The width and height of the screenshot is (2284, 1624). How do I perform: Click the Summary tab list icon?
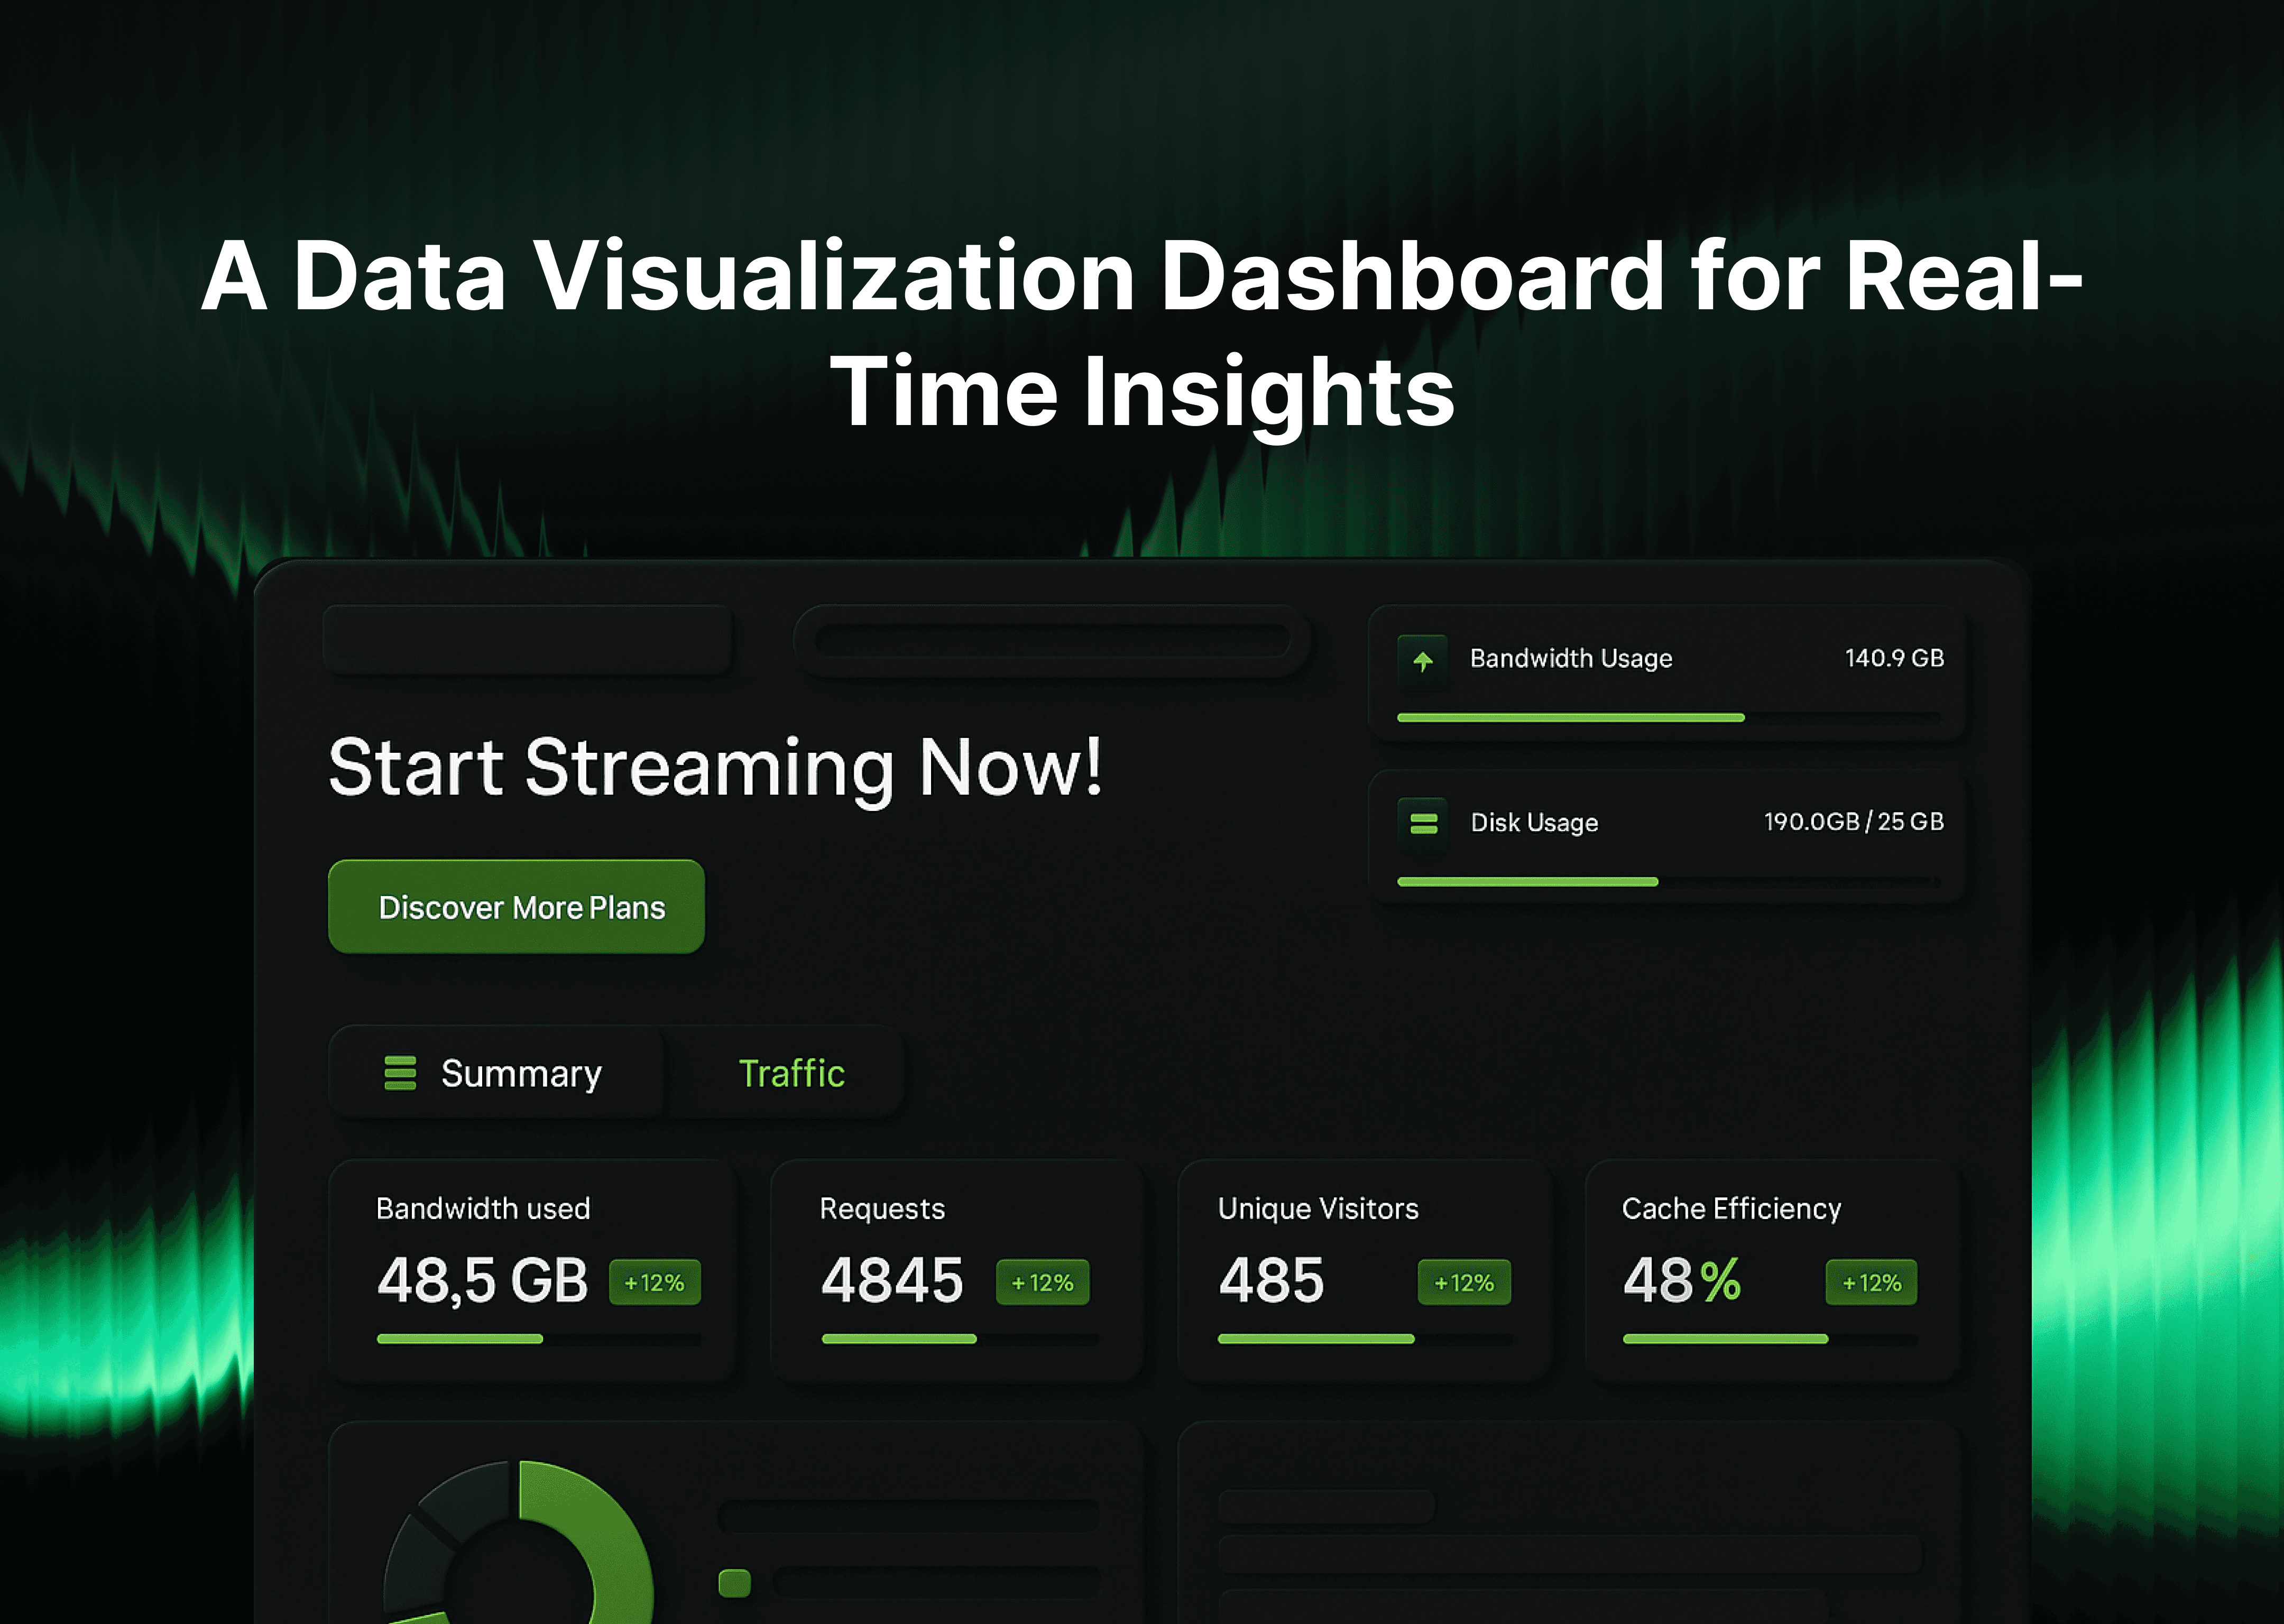pos(400,1073)
